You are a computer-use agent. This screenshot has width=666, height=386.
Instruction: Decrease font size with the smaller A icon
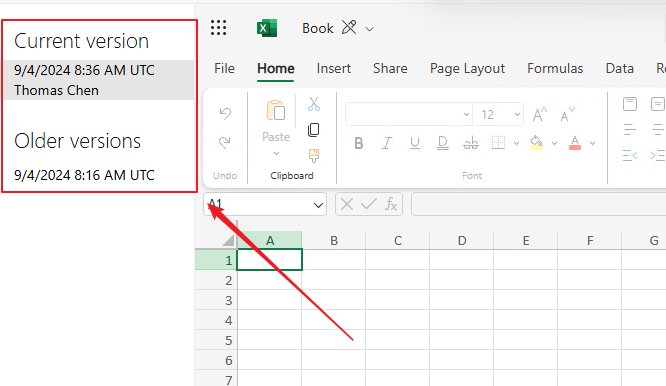[x=567, y=114]
